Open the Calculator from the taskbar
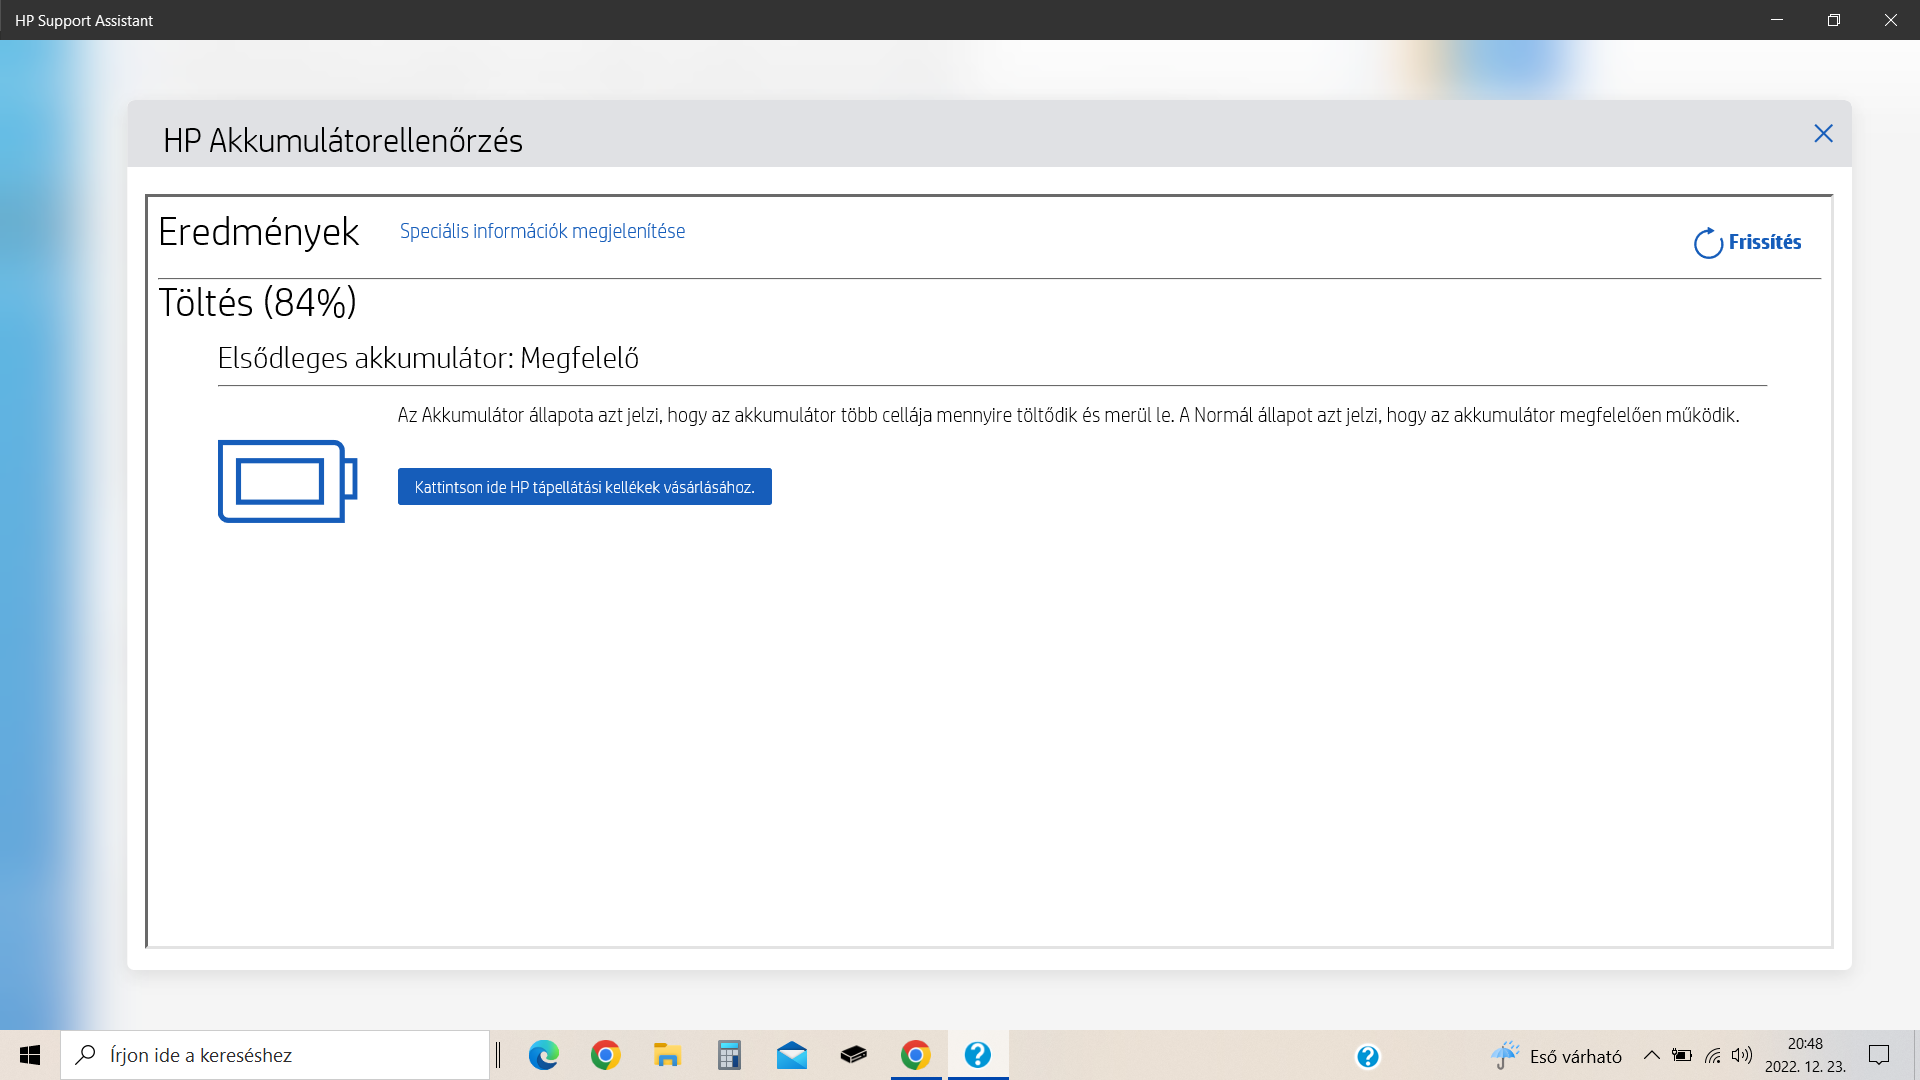 click(x=729, y=1055)
